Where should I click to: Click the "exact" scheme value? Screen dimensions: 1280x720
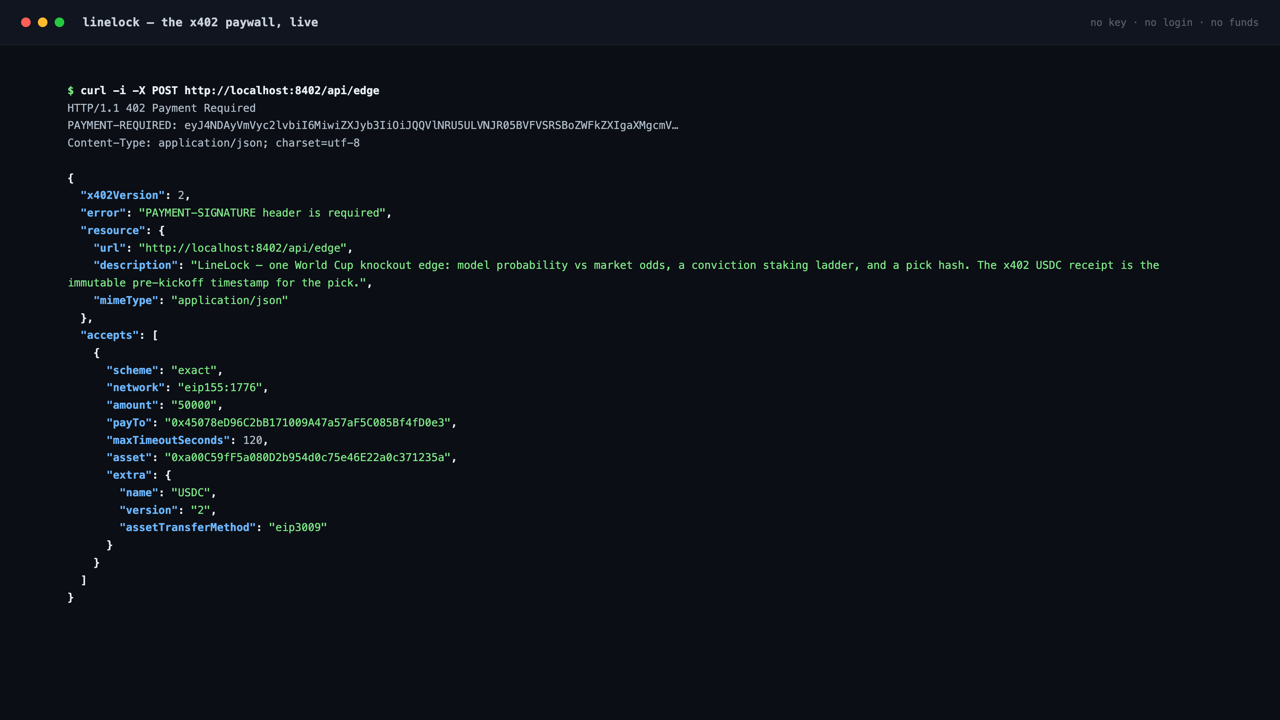pyautogui.click(x=194, y=370)
